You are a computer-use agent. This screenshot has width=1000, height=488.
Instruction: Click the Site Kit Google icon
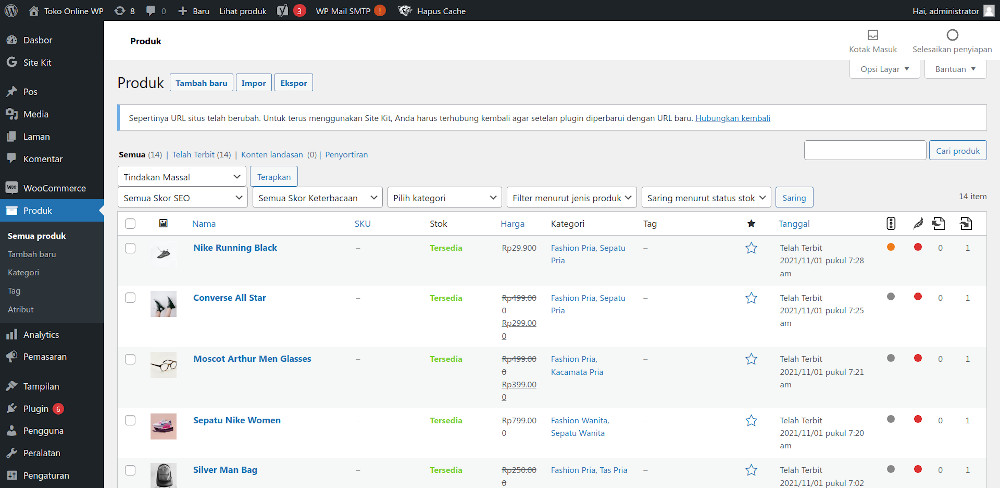tap(11, 63)
